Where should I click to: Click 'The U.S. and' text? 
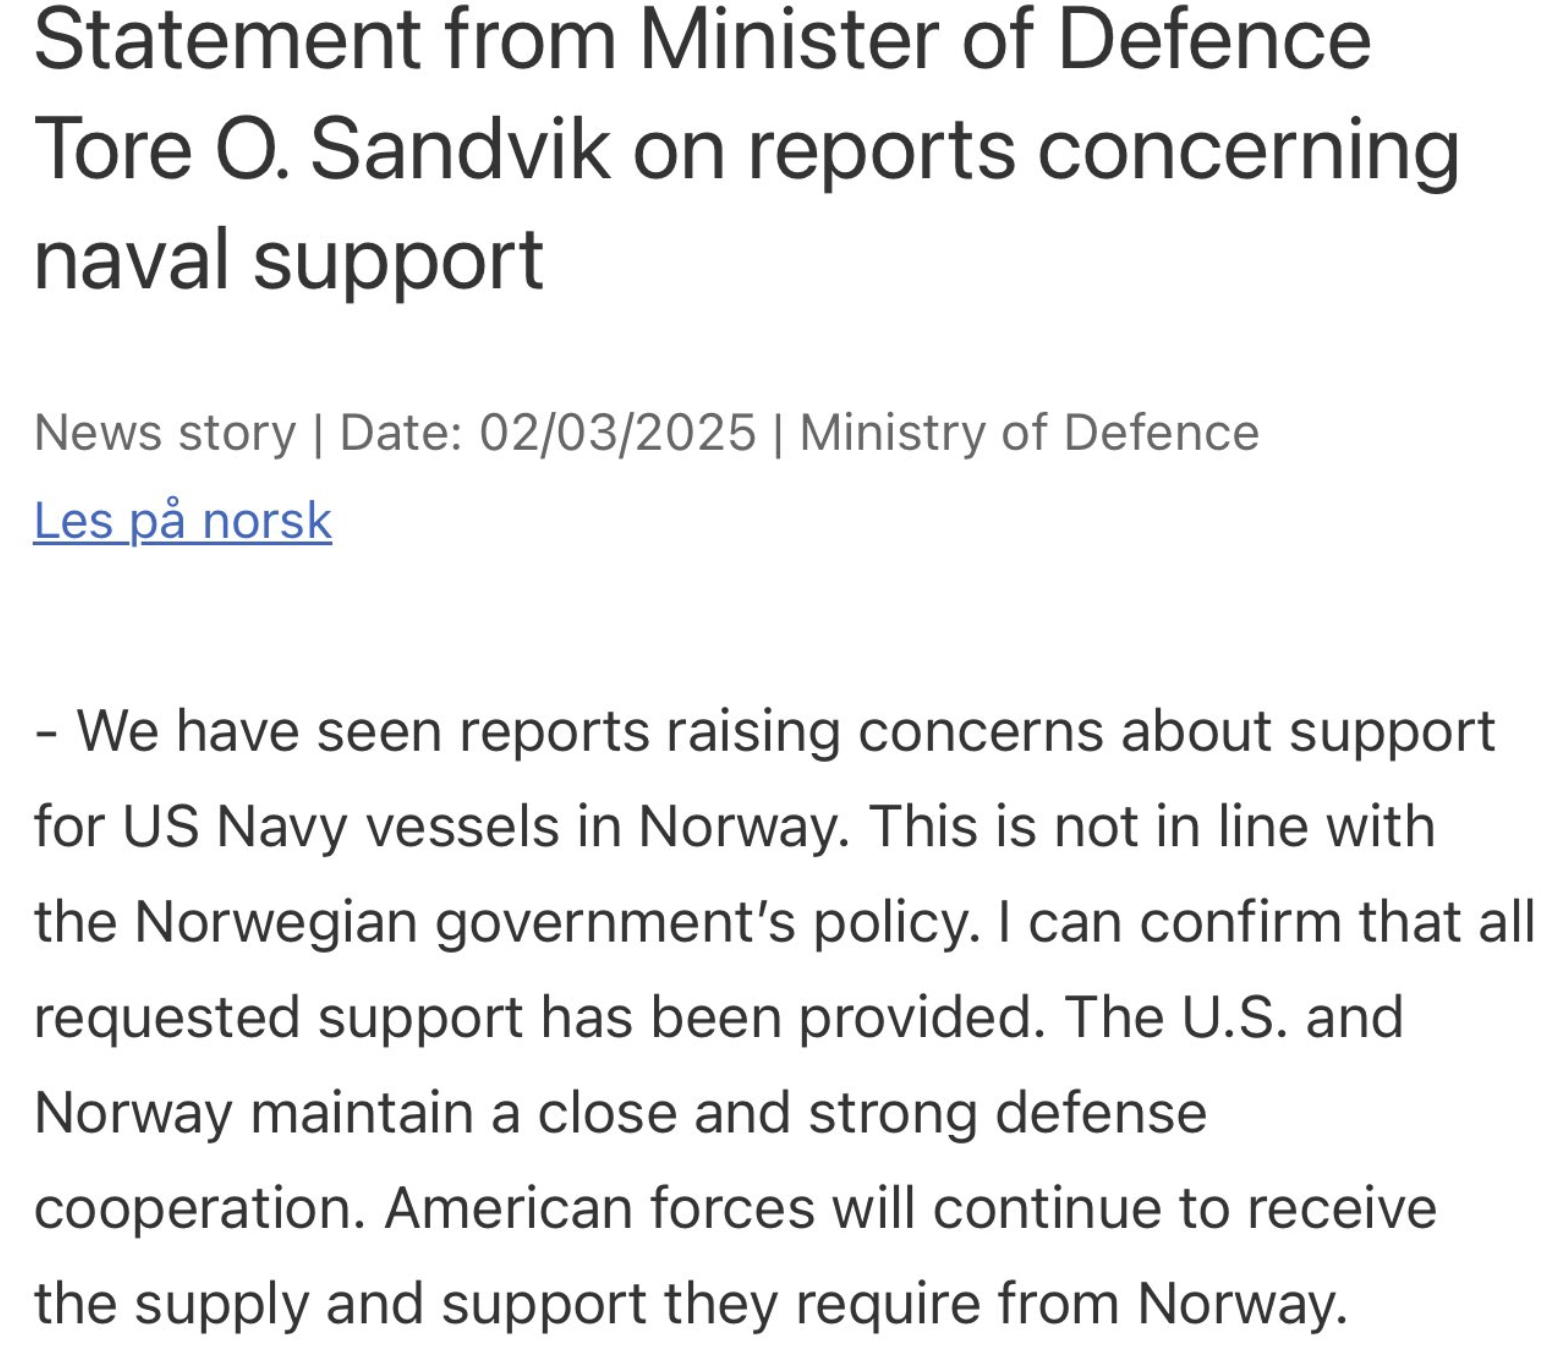(1234, 1017)
